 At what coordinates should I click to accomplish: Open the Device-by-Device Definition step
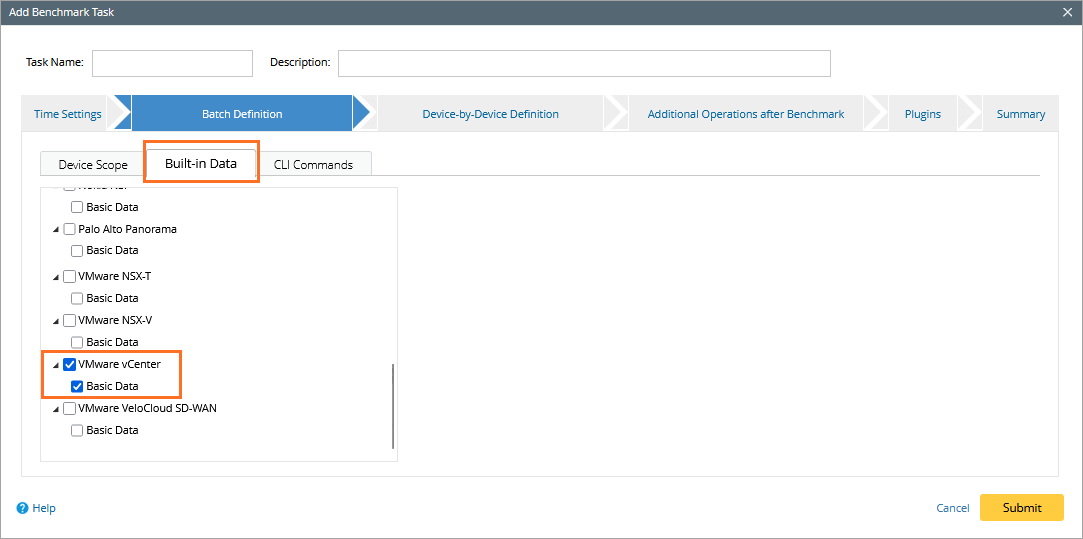490,114
